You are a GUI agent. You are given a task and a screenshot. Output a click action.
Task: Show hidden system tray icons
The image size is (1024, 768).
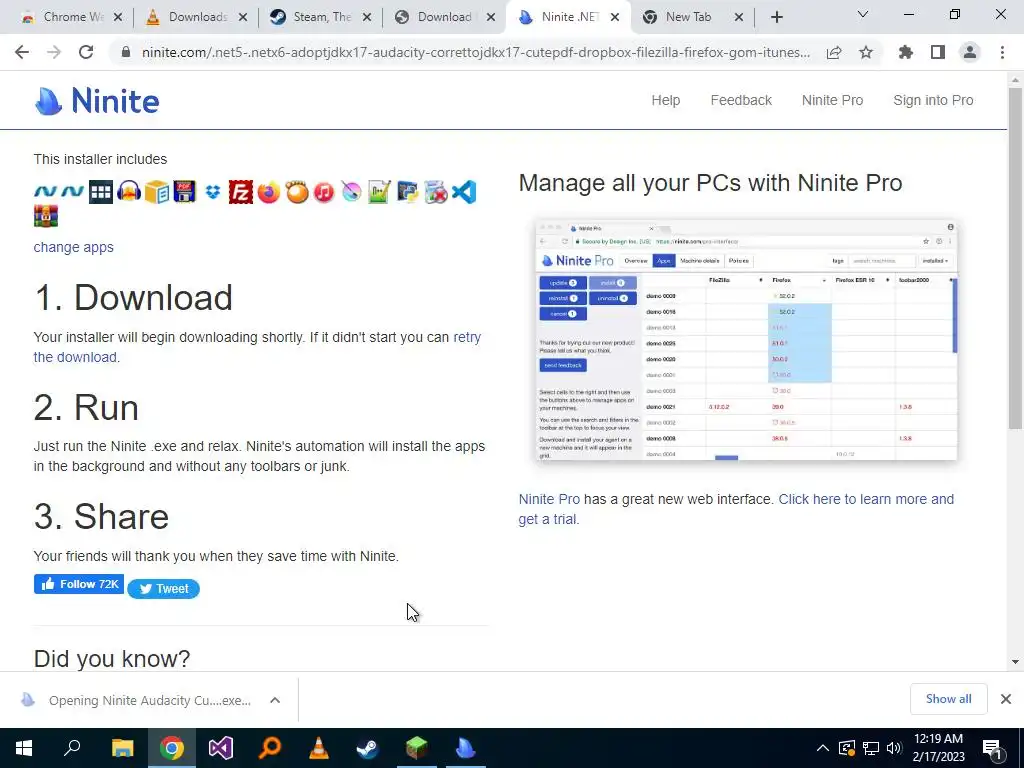point(822,748)
